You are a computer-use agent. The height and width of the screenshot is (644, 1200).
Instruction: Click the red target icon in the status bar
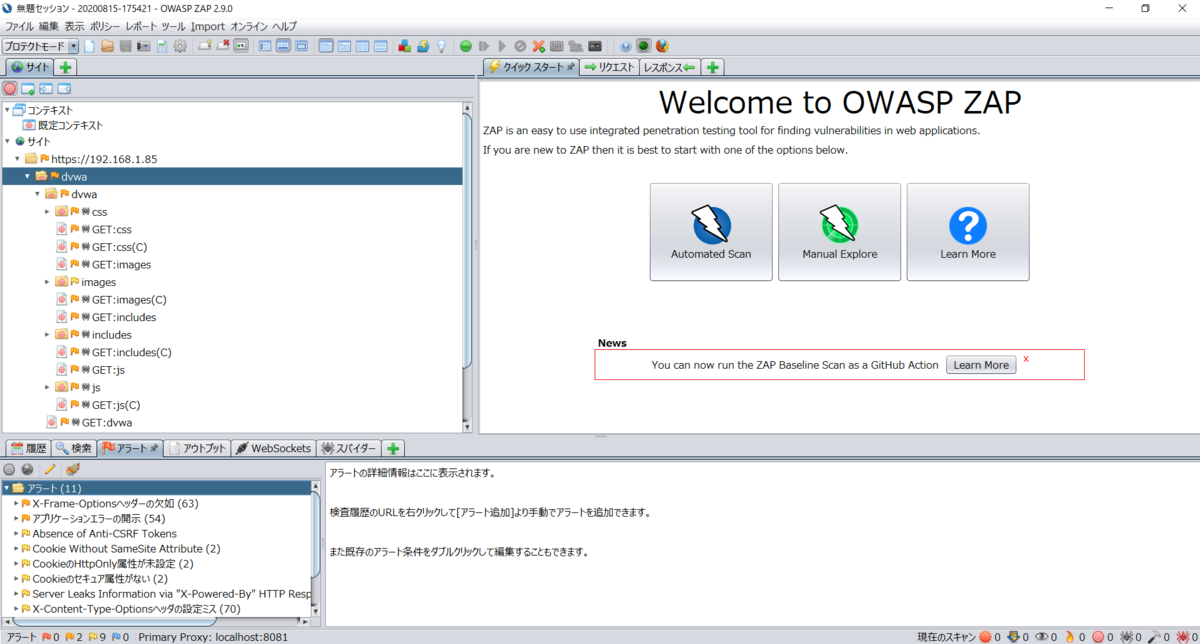1097,636
